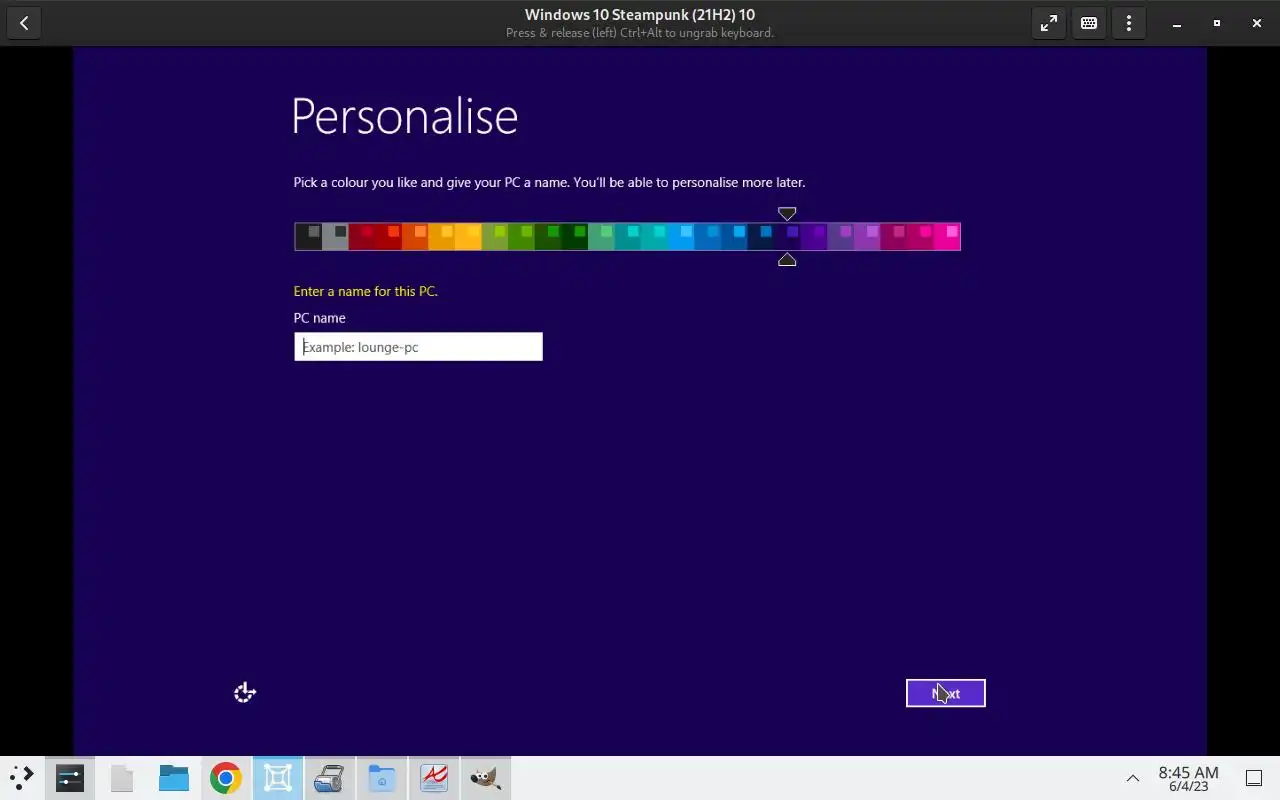This screenshot has width=1280, height=800.
Task: Pick the last hot pink colour swatch
Action: tap(947, 237)
